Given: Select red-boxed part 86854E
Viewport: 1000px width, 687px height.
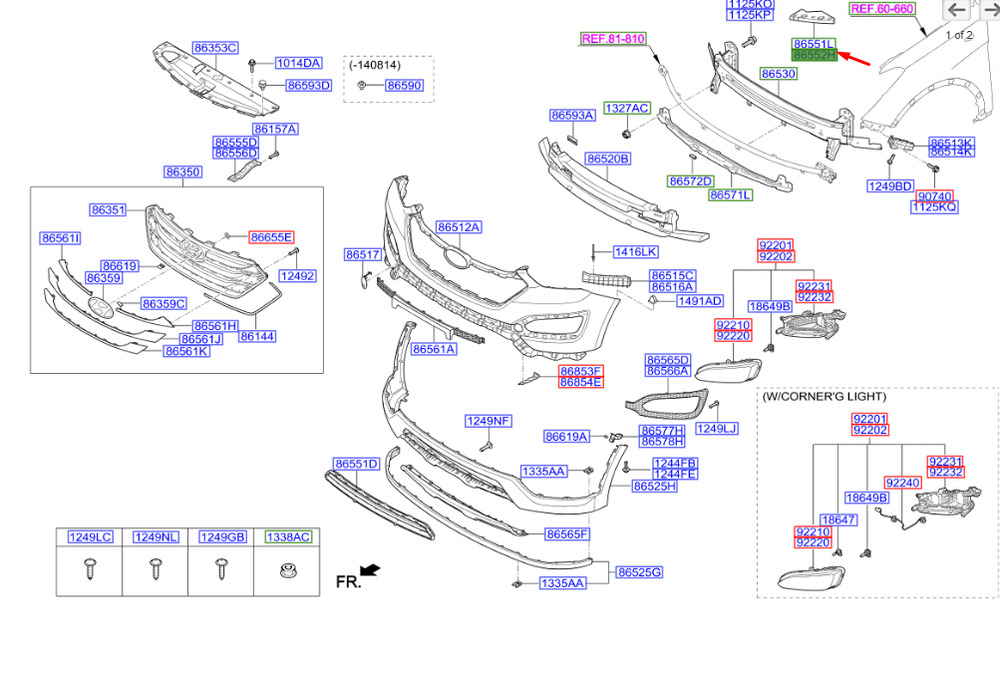Looking at the screenshot, I should click(580, 383).
